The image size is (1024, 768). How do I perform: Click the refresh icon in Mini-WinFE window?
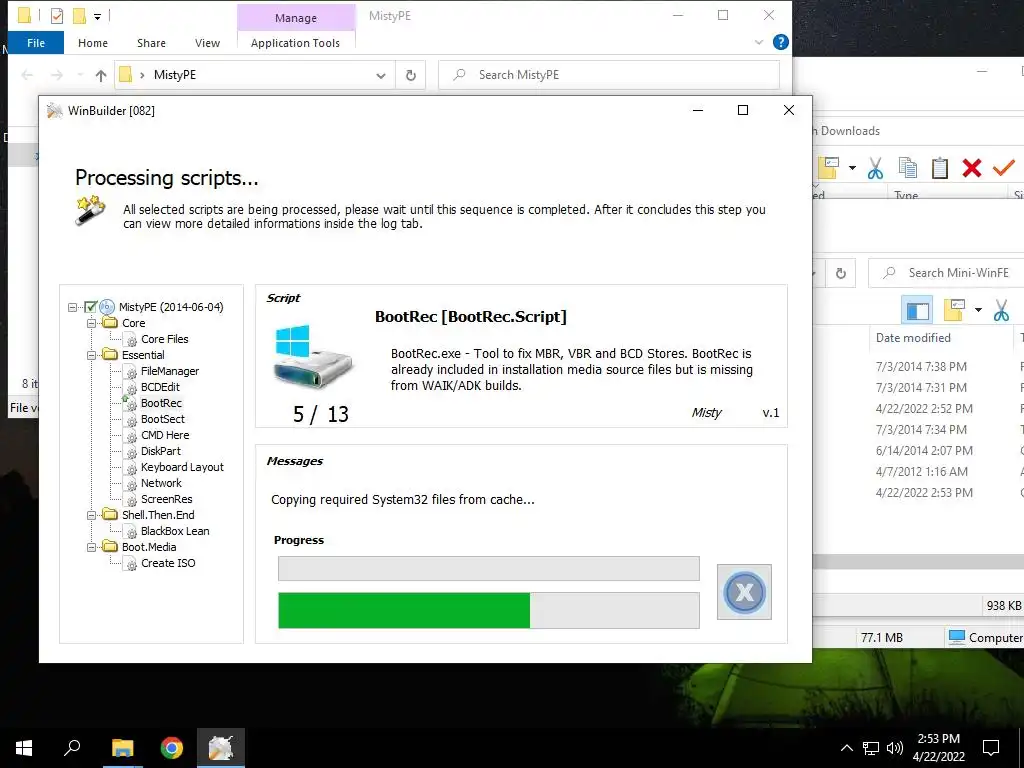[841, 273]
